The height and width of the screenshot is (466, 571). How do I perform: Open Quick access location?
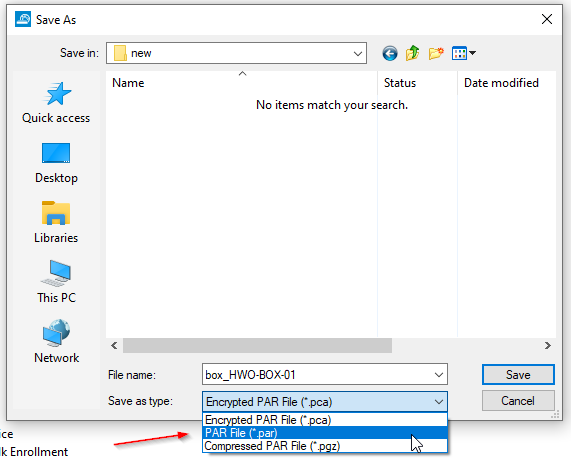click(56, 103)
